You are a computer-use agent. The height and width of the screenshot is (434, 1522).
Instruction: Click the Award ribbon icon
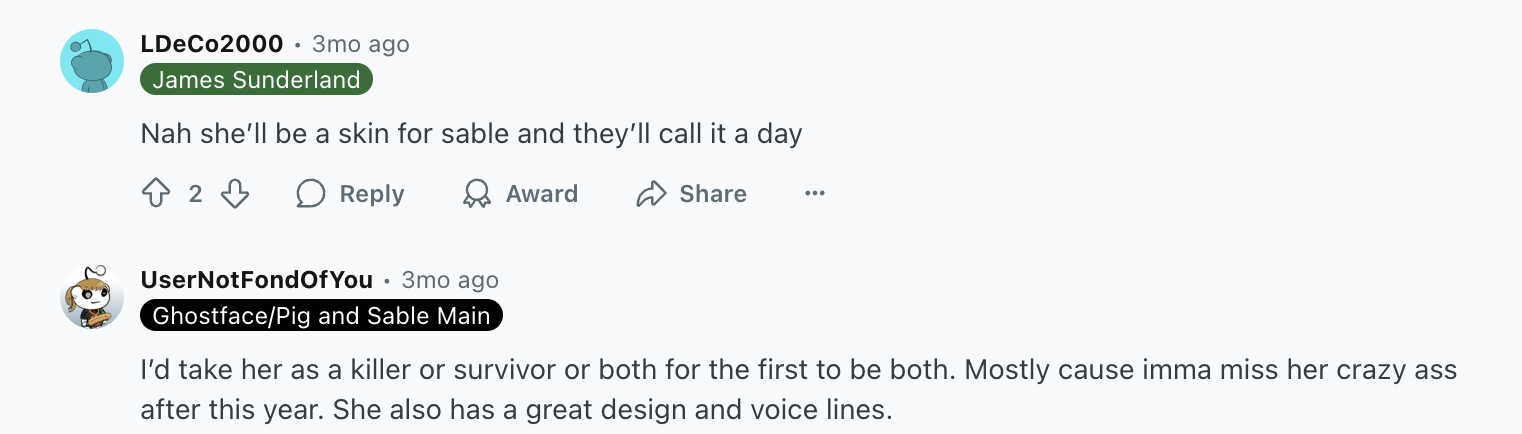coord(477,193)
